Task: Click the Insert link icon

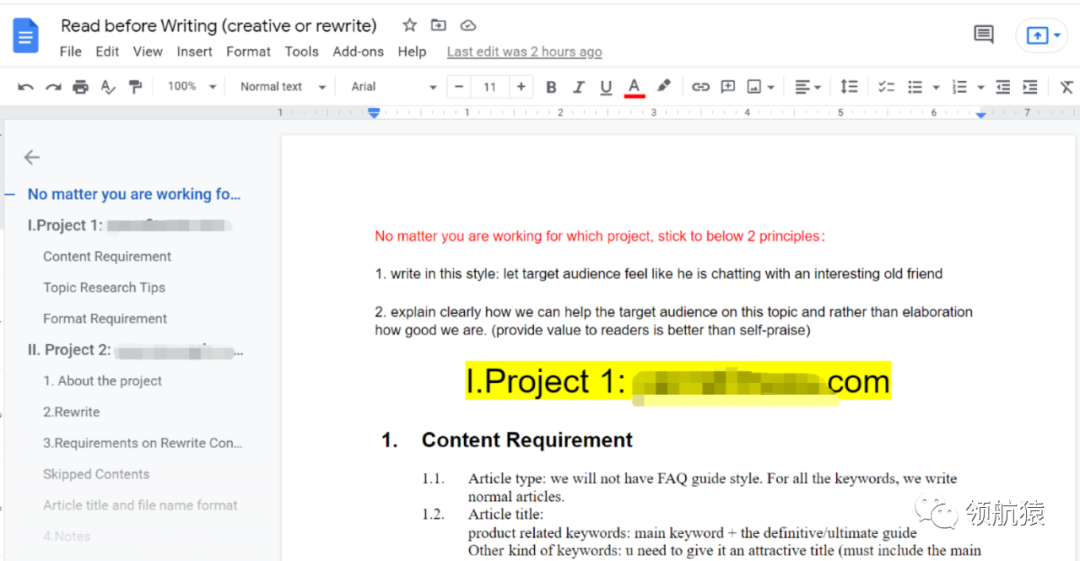Action: (700, 87)
